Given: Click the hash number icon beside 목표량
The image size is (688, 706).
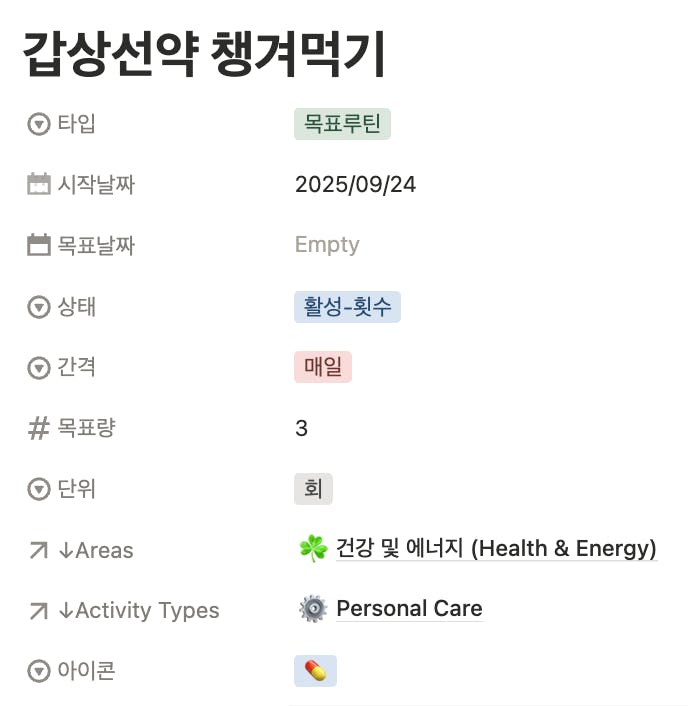Looking at the screenshot, I should pos(39,429).
